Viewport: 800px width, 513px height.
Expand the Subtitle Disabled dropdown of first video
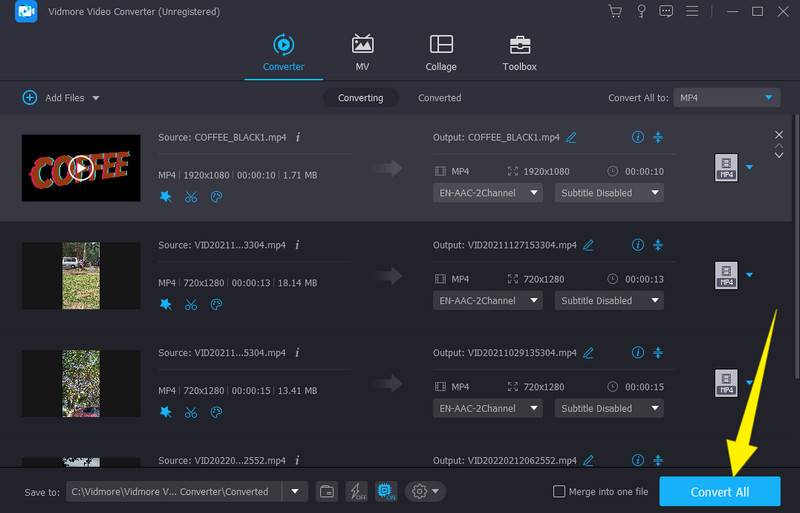pyautogui.click(x=609, y=192)
